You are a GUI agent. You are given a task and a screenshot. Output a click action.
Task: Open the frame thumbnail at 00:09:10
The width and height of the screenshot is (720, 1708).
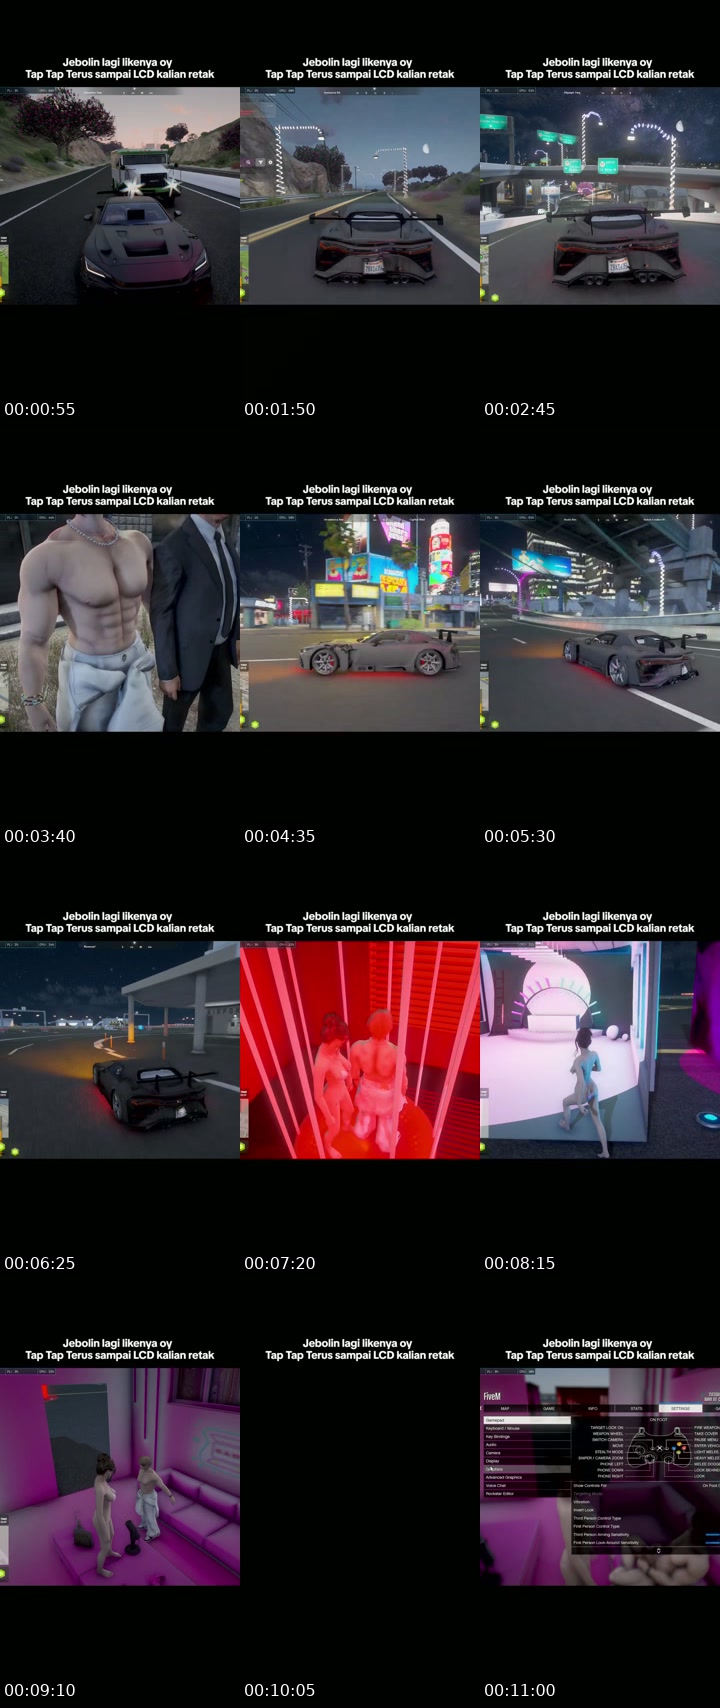(120, 1476)
